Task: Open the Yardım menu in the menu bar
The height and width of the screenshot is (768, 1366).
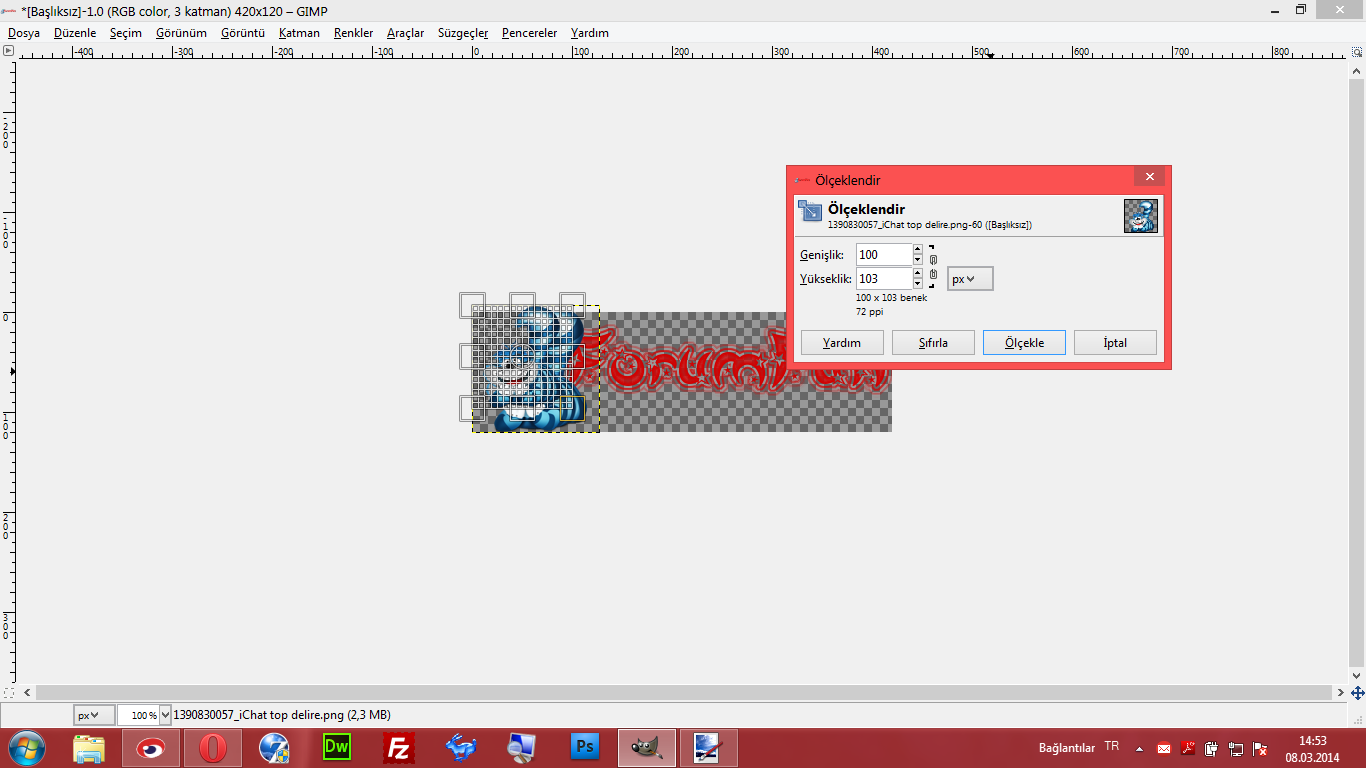Action: pyautogui.click(x=590, y=33)
